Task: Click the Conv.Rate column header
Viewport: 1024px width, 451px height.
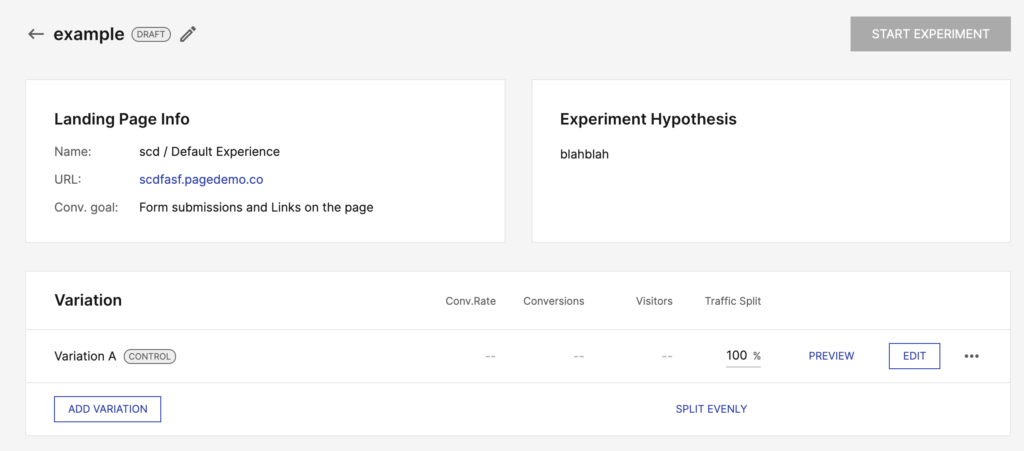Action: [x=471, y=302]
